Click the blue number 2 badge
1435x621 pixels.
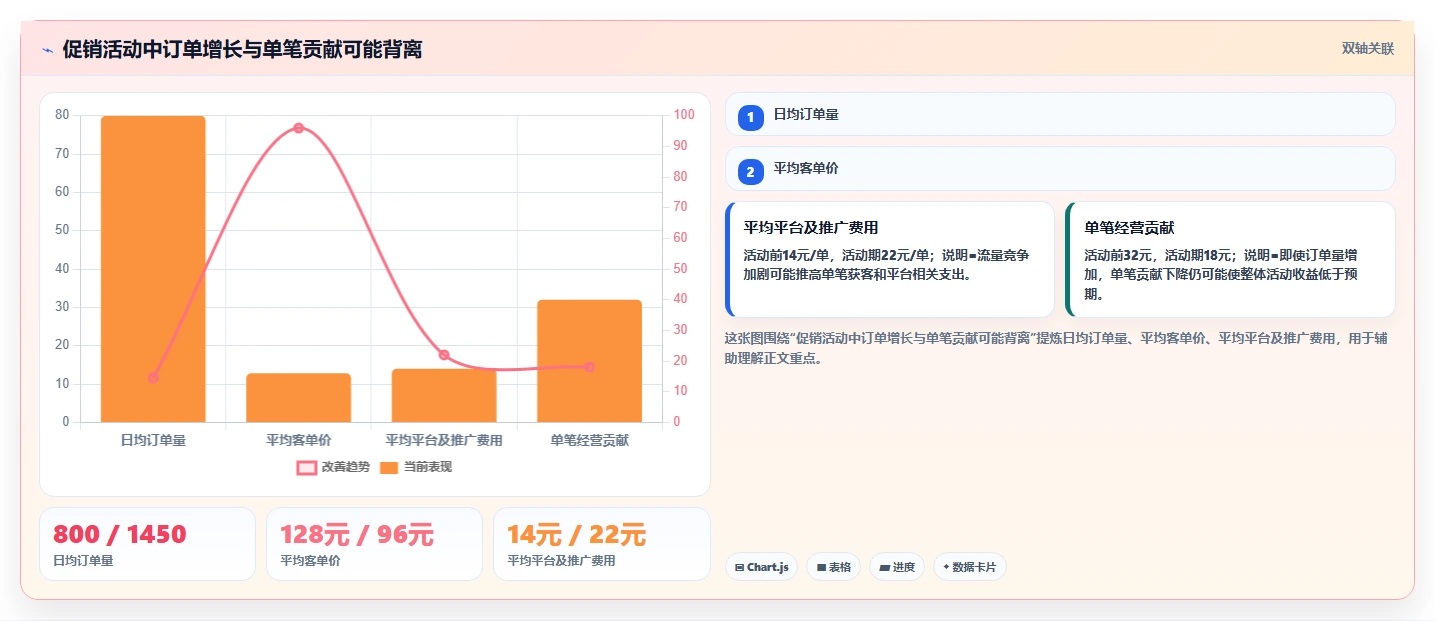tap(750, 172)
